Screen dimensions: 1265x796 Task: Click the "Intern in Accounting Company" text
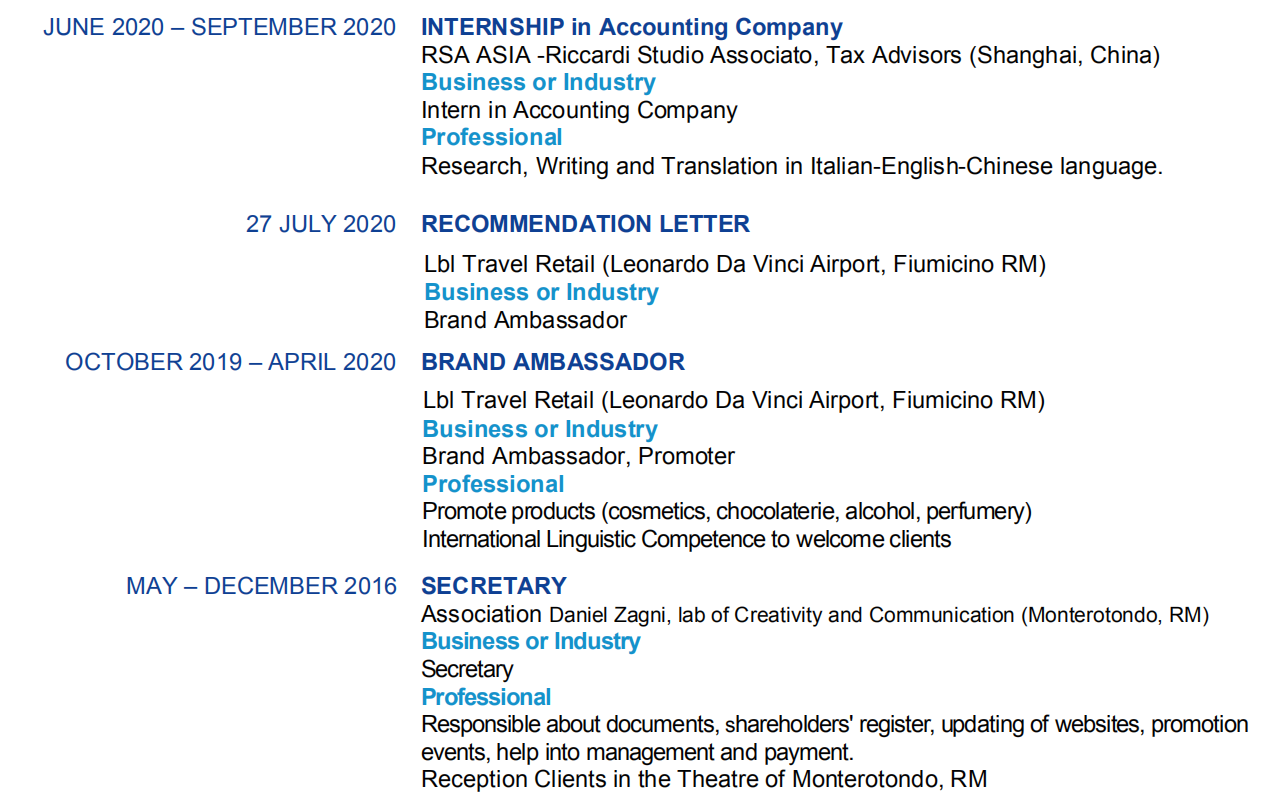point(579,110)
